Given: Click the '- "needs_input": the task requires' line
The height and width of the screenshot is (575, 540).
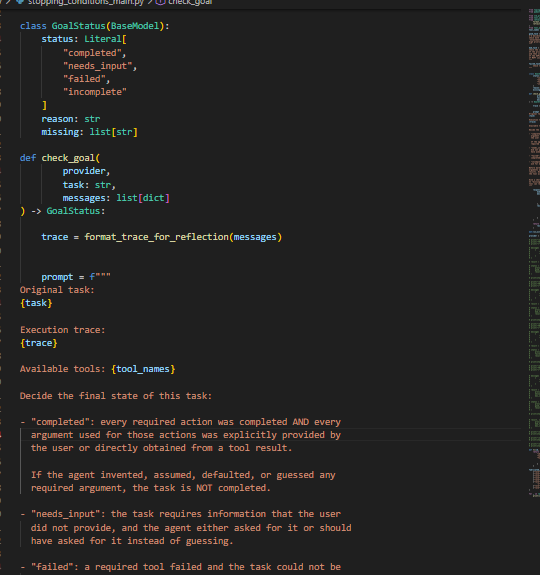Looking at the screenshot, I should (180, 514).
